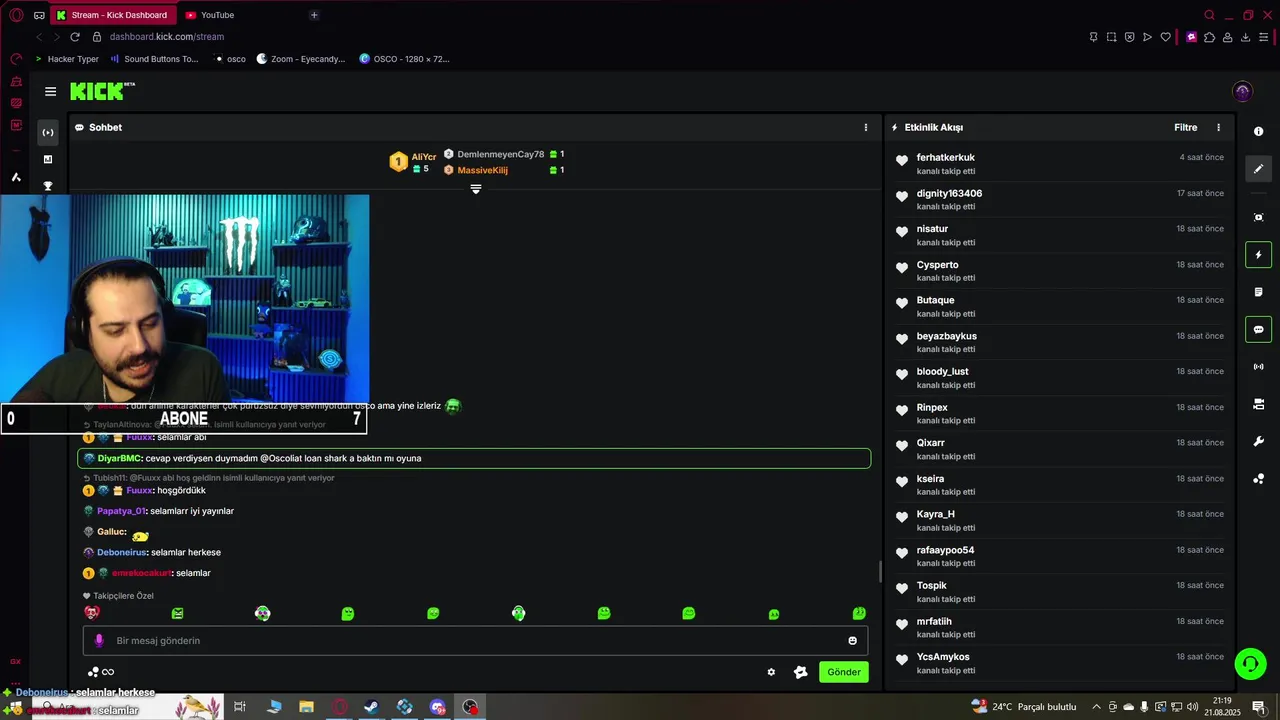Select the Stream - Kick Dashboard tab

(112, 15)
